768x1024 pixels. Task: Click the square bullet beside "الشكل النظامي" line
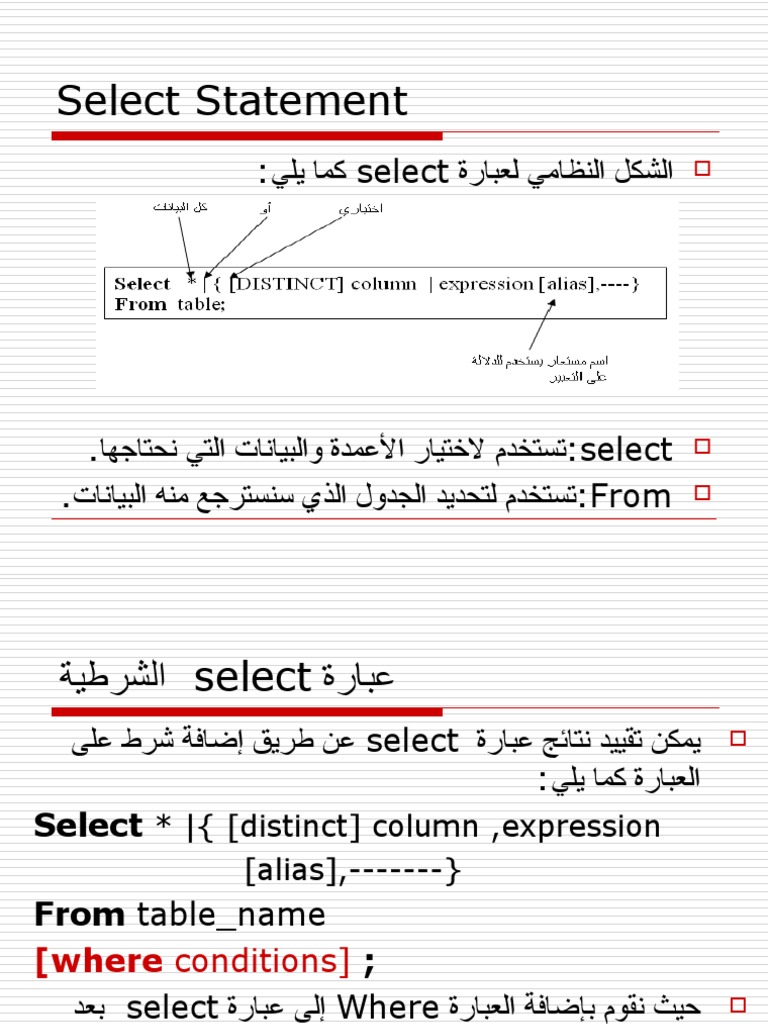(701, 169)
